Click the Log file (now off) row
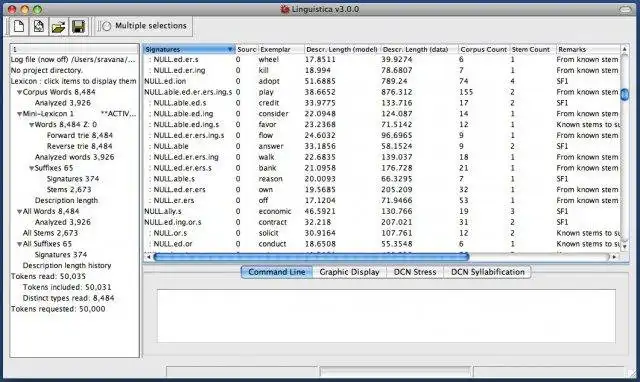The image size is (640, 382). (x=73, y=60)
